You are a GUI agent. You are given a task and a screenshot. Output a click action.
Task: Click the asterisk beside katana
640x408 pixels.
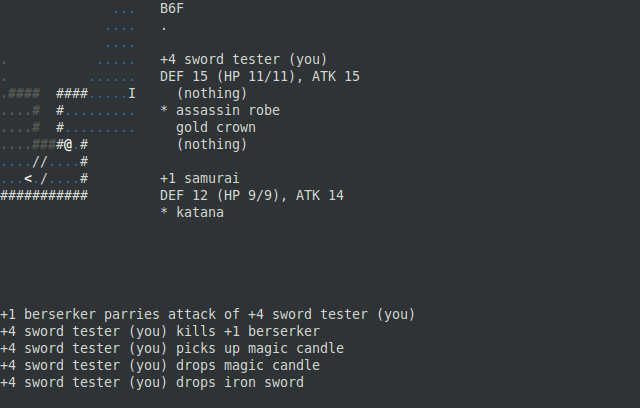pyautogui.click(x=164, y=212)
